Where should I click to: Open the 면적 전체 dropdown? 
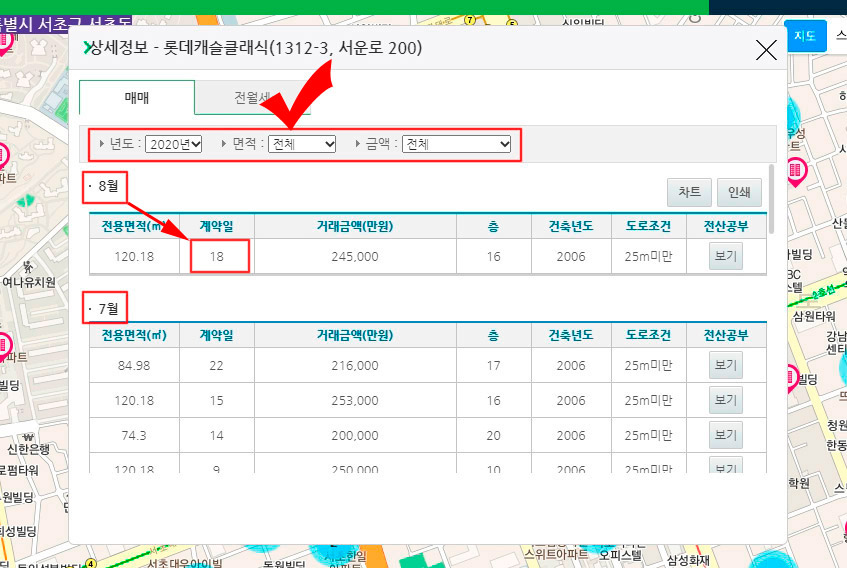pyautogui.click(x=302, y=144)
